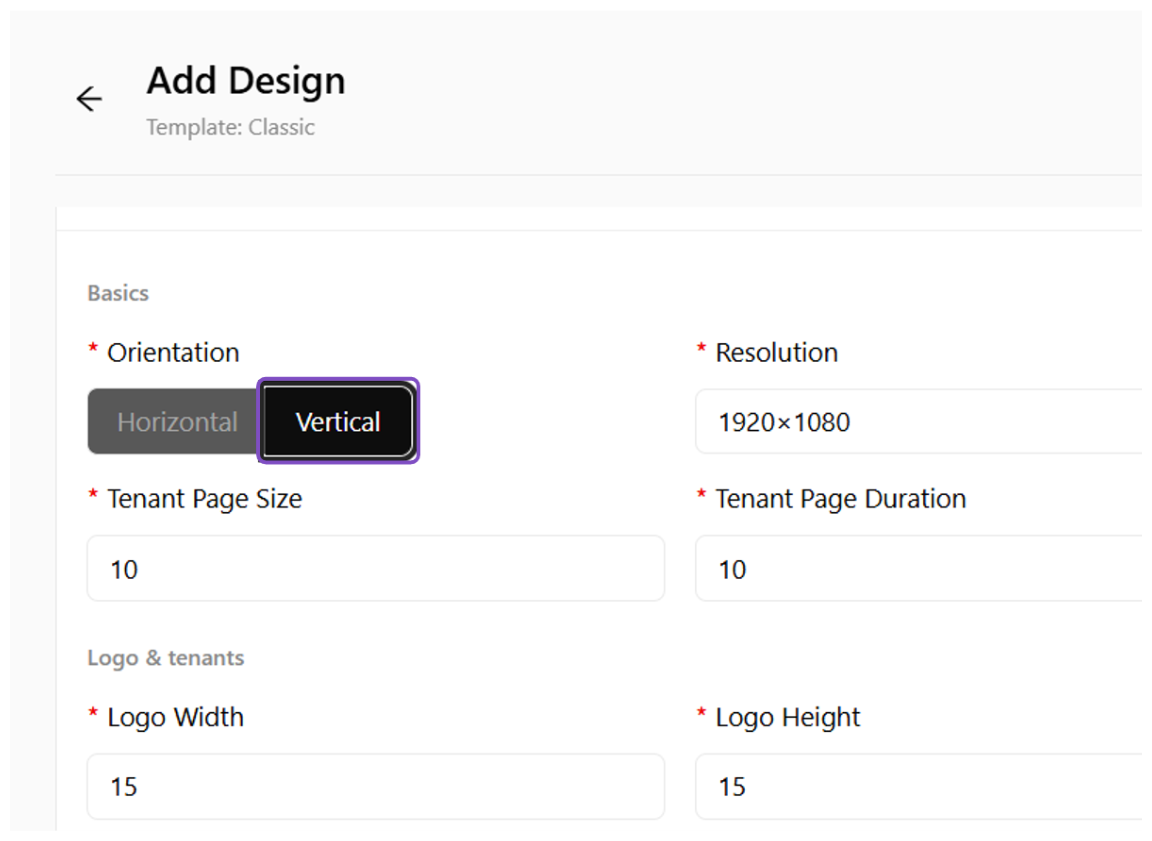The height and width of the screenshot is (841, 1152).
Task: Click the Tenant Page Size label
Action: (x=205, y=499)
